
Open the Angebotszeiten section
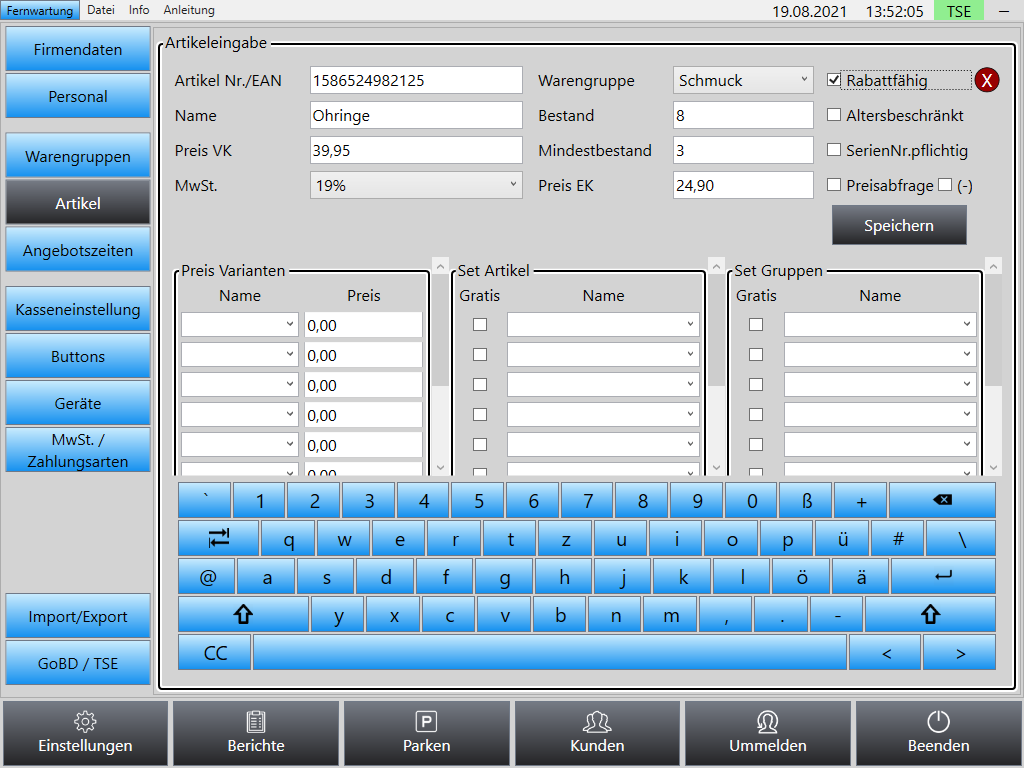78,250
